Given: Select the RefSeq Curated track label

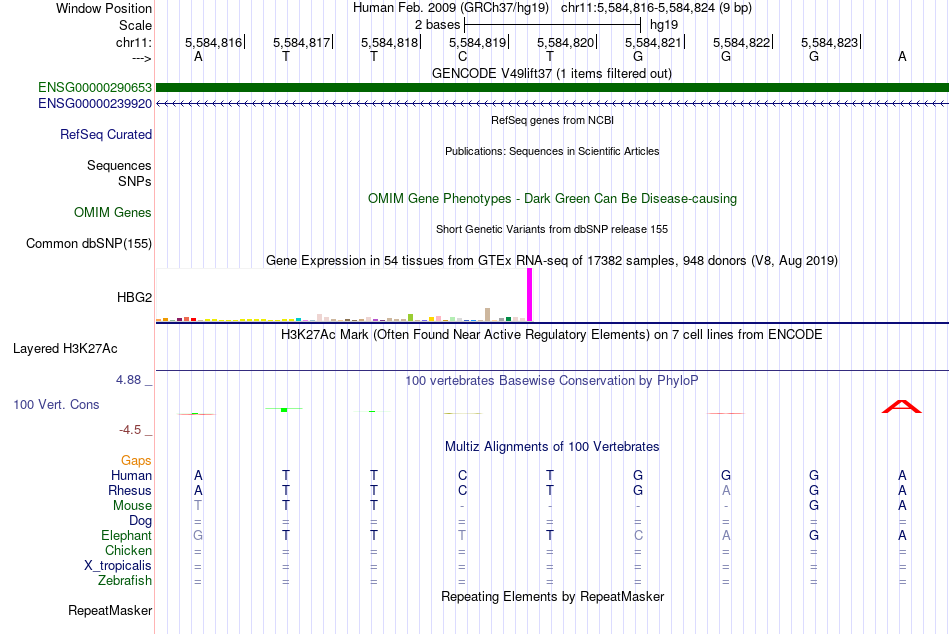Looking at the screenshot, I should tap(106, 135).
